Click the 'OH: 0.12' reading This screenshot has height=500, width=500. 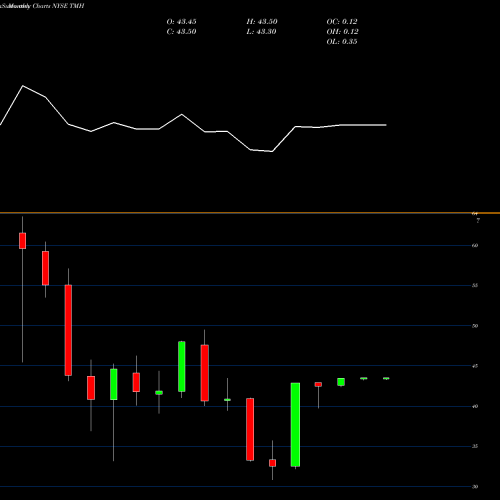[342, 32]
